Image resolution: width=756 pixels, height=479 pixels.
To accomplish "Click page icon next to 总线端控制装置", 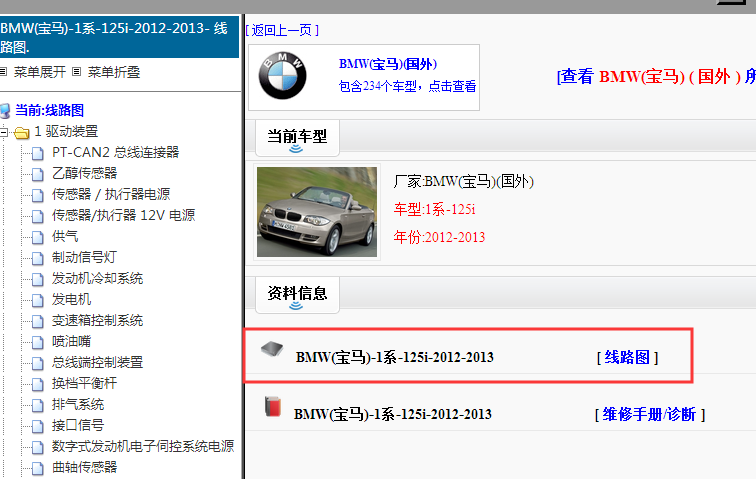I will tap(38, 363).
